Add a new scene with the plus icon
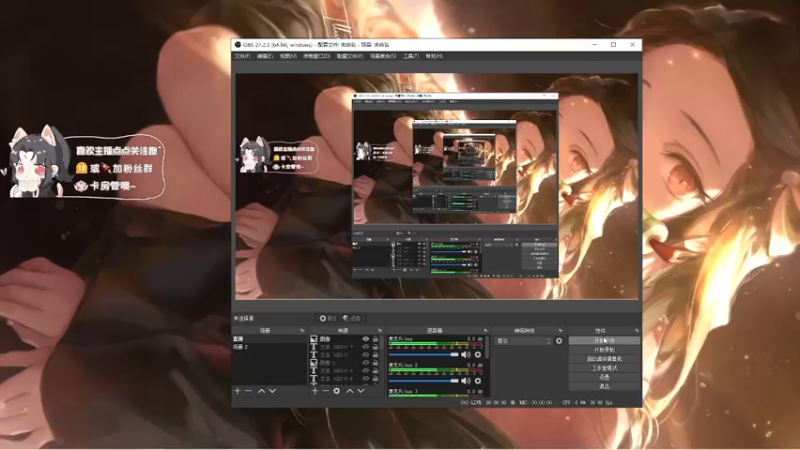Screen dimensions: 800x450 point(237,391)
